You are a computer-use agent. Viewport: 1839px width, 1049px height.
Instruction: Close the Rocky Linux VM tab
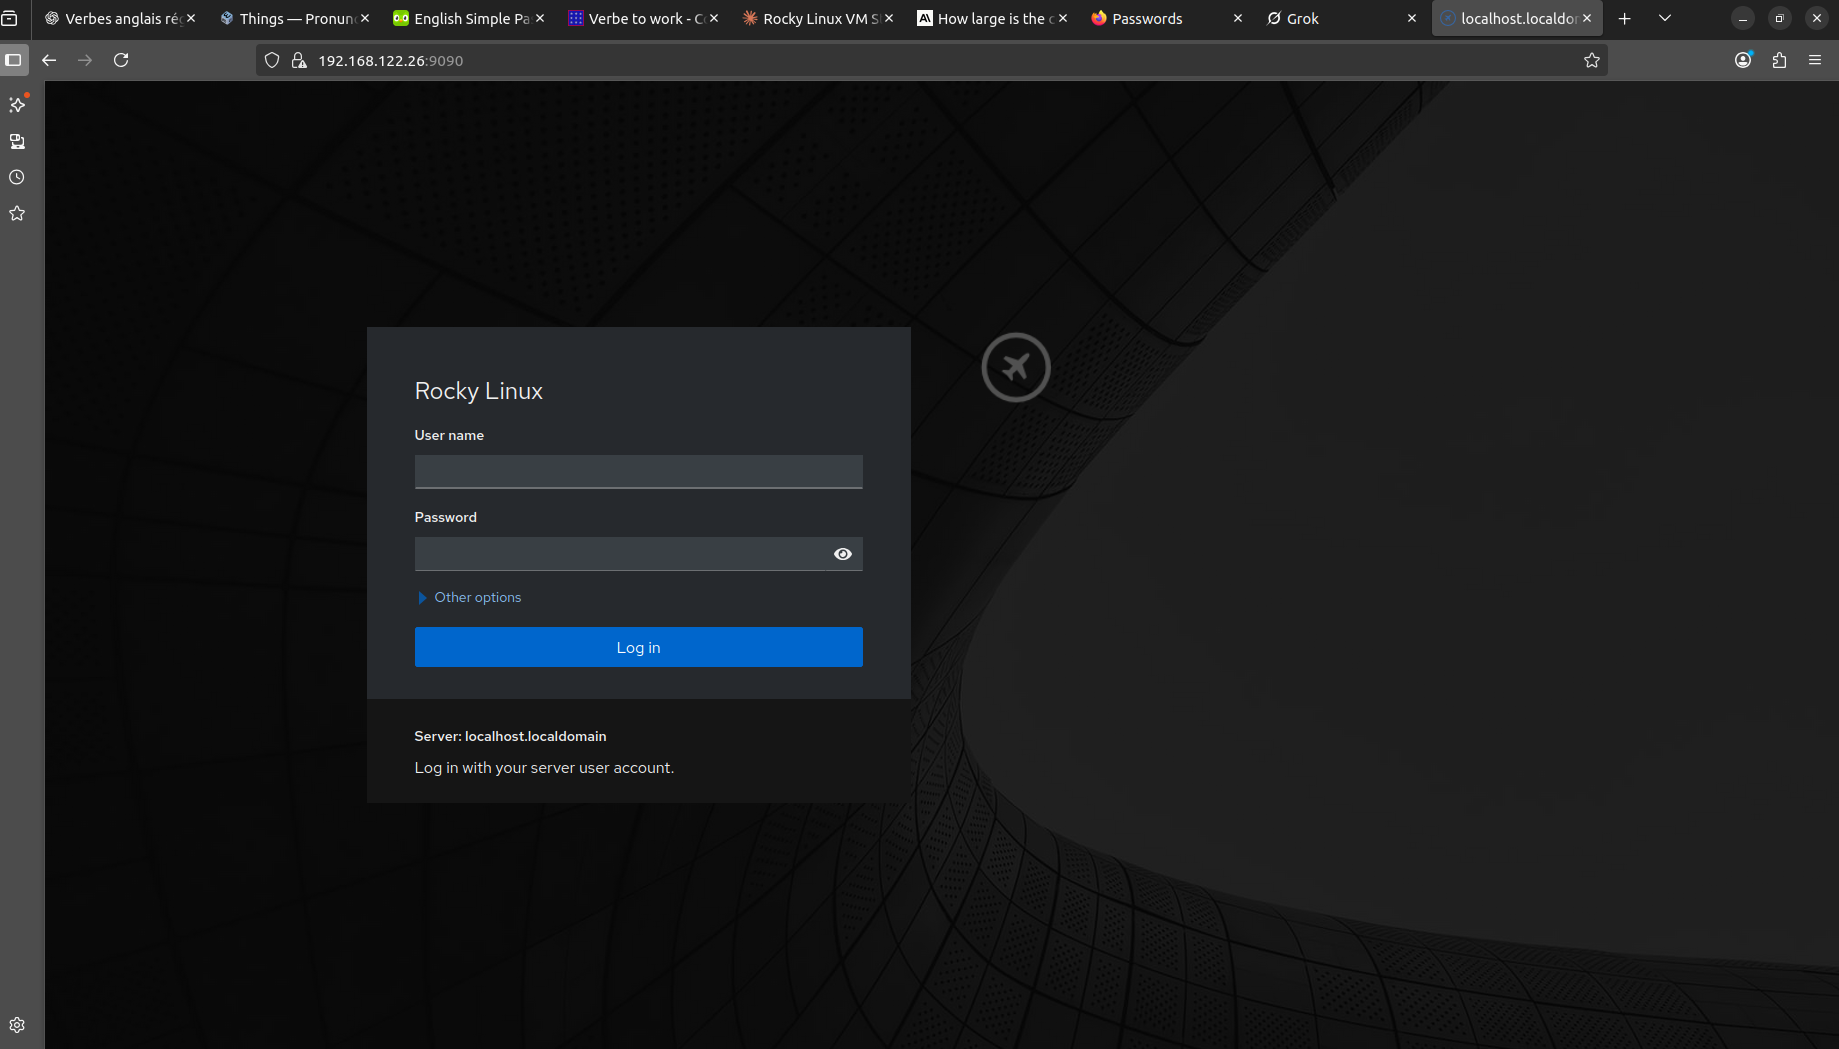tap(889, 18)
